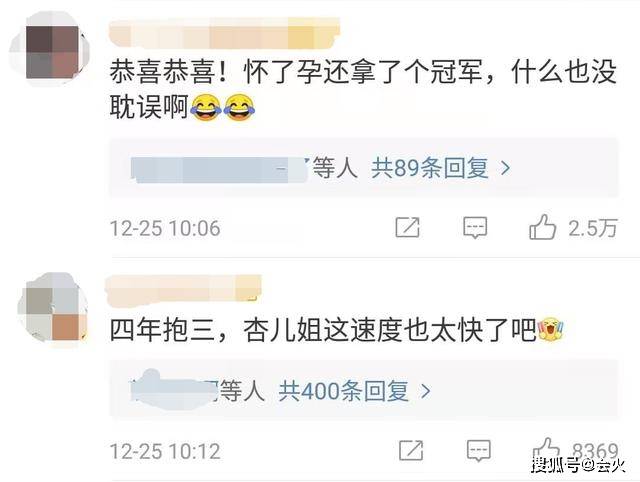Open reply bubble on the 10:12 comment
Screen dimensions: 640x482
(478, 451)
